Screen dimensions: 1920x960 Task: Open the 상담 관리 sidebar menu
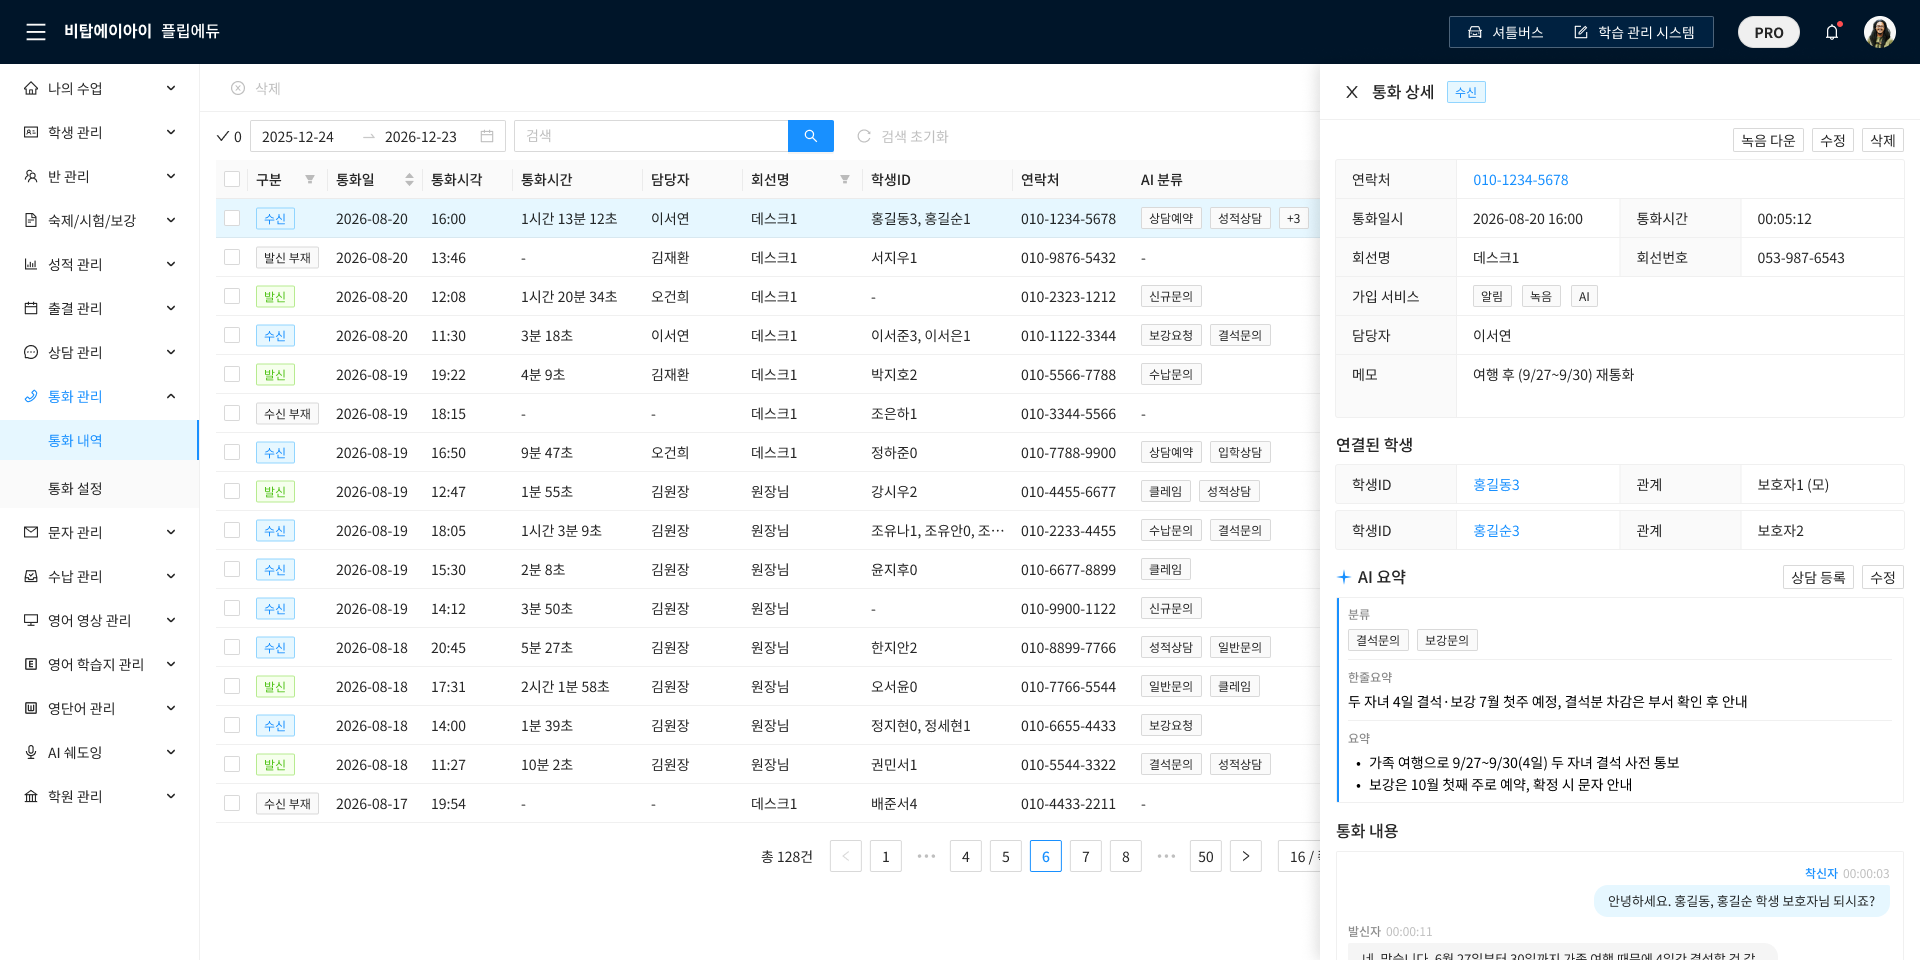99,352
